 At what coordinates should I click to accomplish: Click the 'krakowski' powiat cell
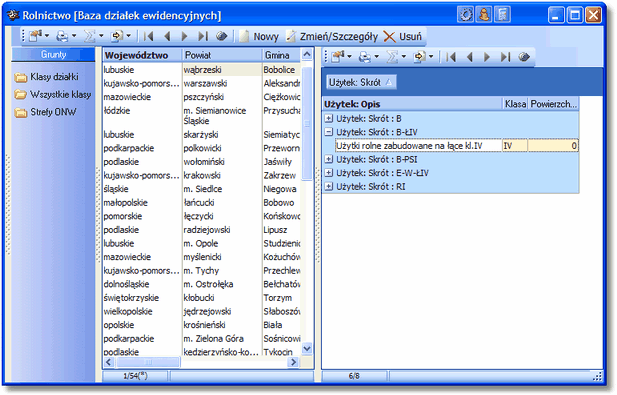[222, 175]
